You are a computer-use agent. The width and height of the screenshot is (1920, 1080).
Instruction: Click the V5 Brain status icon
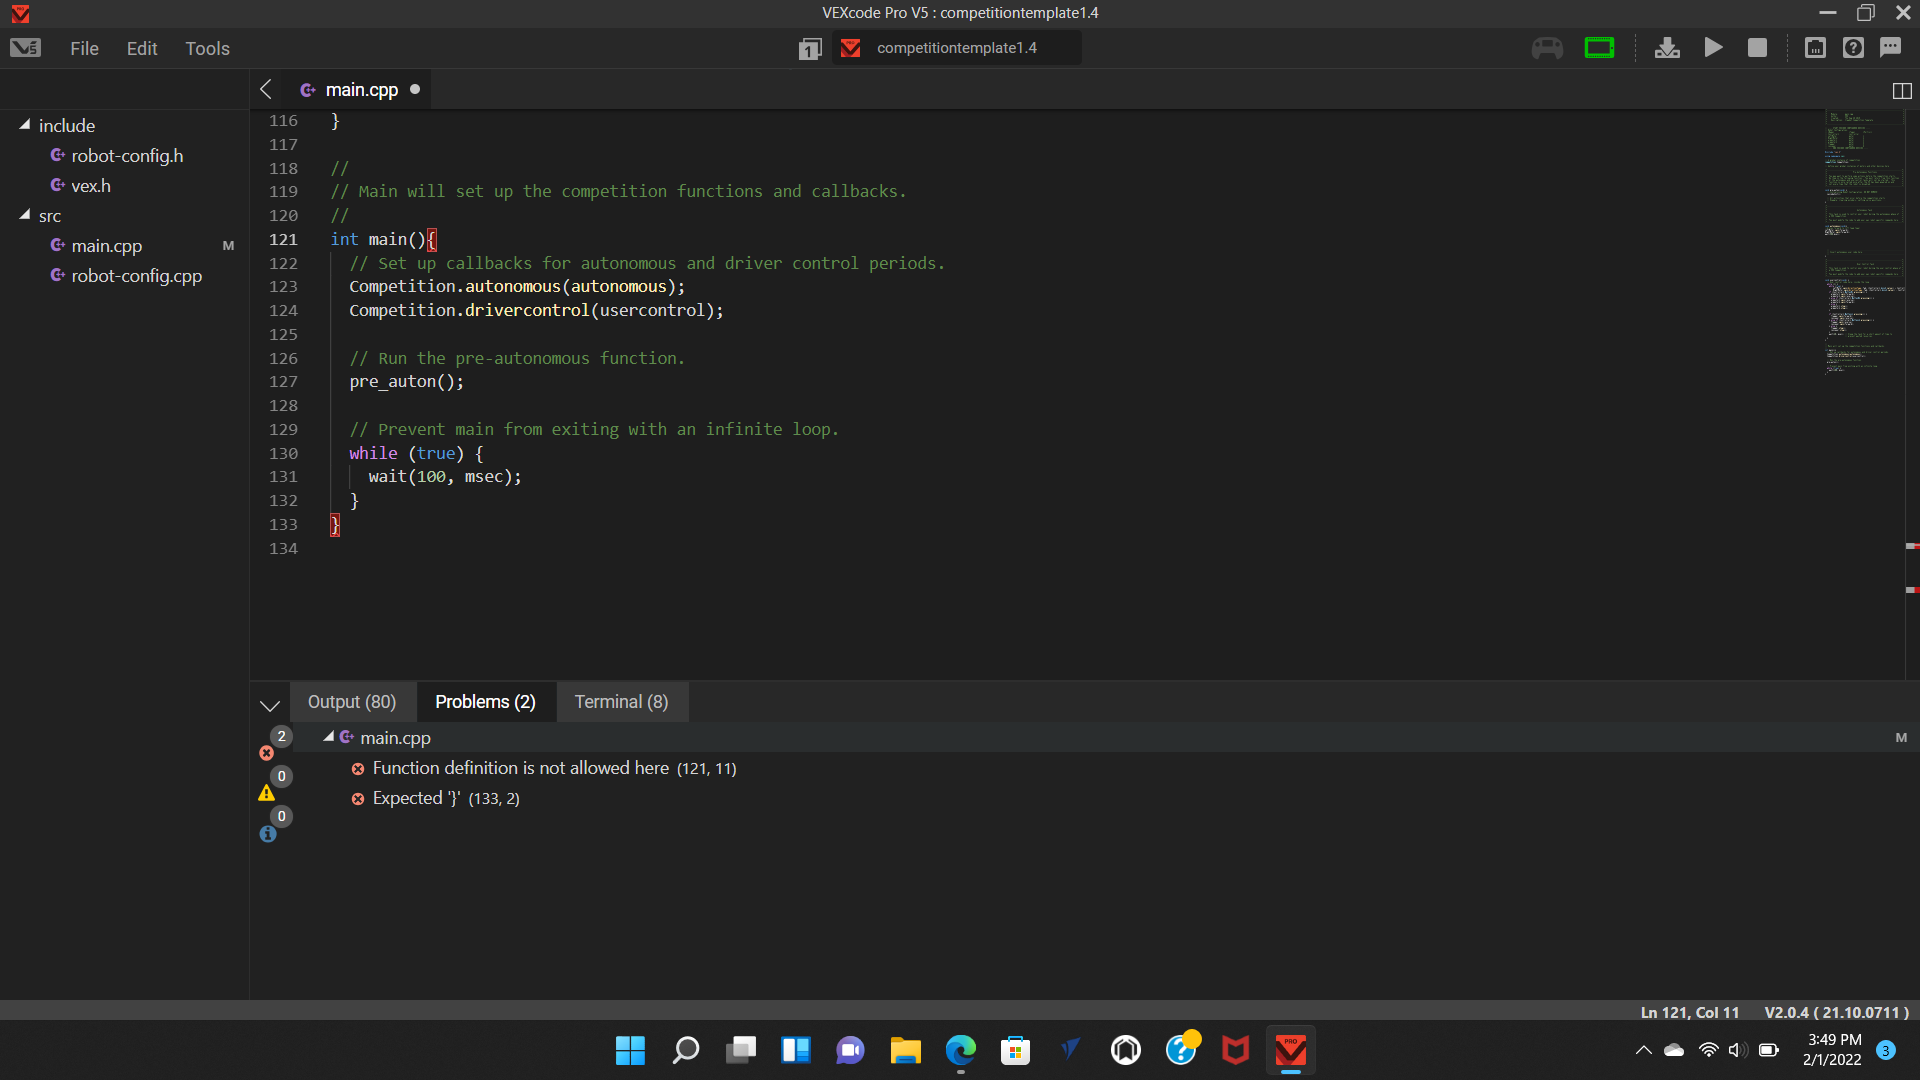pyautogui.click(x=1599, y=48)
